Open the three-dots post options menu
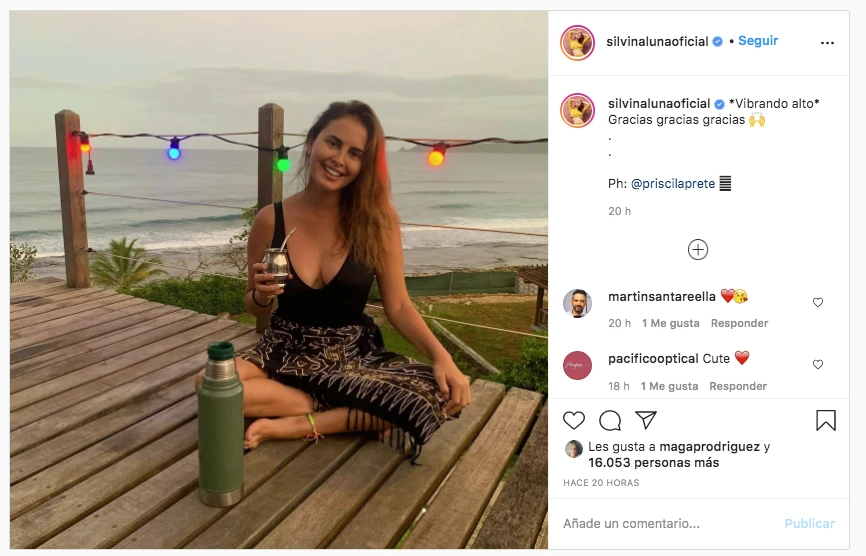This screenshot has width=866, height=556. pyautogui.click(x=827, y=43)
